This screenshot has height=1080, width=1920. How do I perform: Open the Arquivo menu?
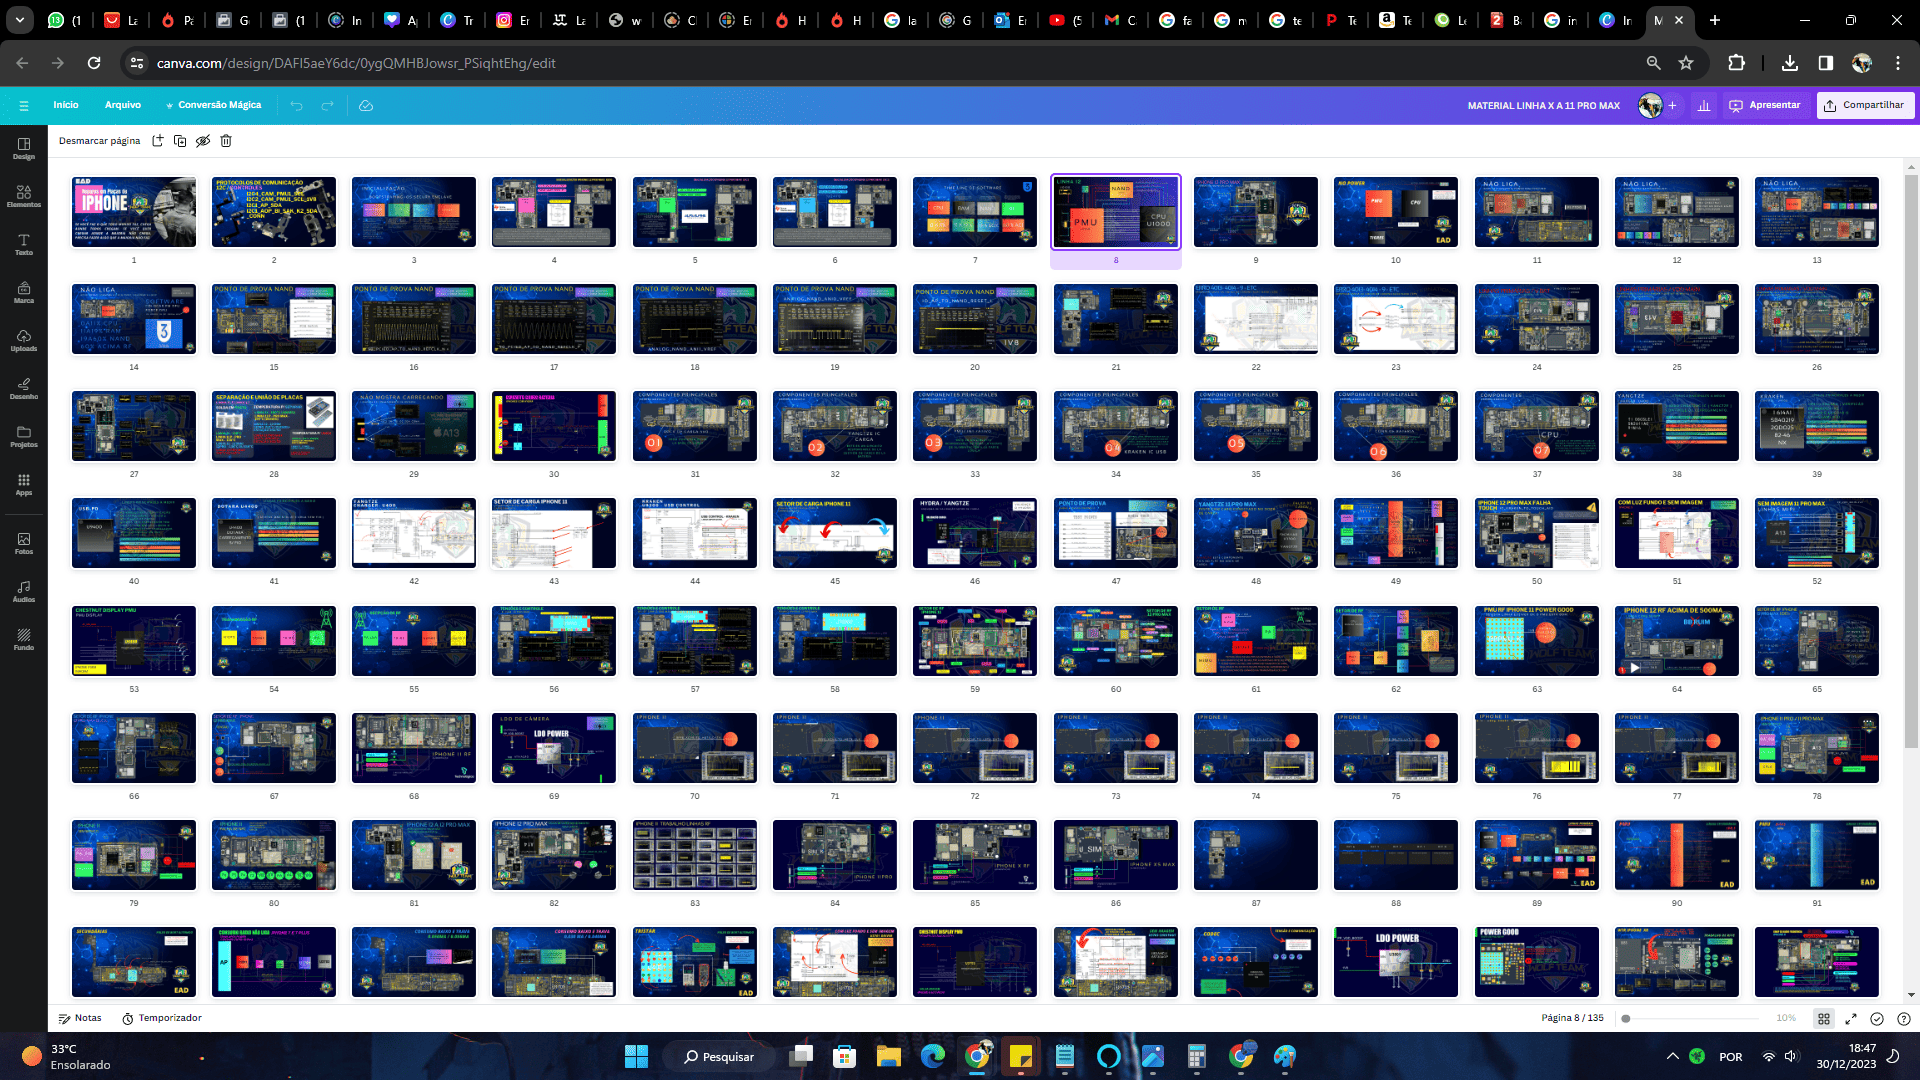point(123,105)
